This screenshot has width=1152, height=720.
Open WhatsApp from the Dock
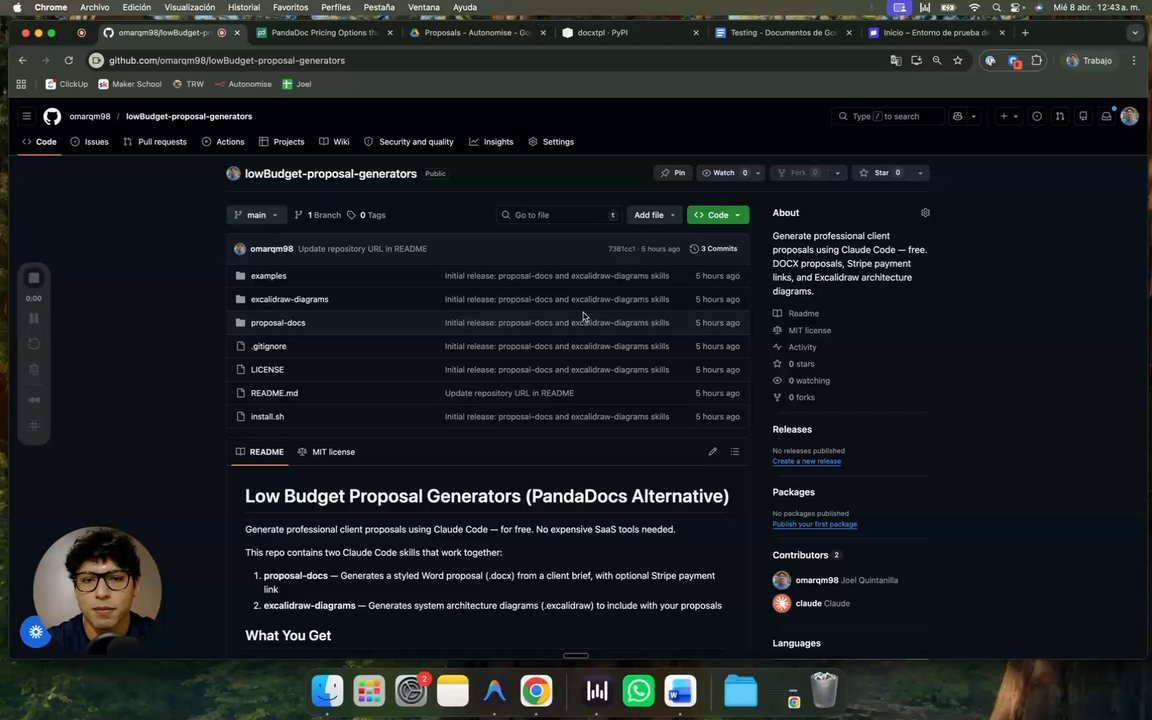[x=638, y=691]
